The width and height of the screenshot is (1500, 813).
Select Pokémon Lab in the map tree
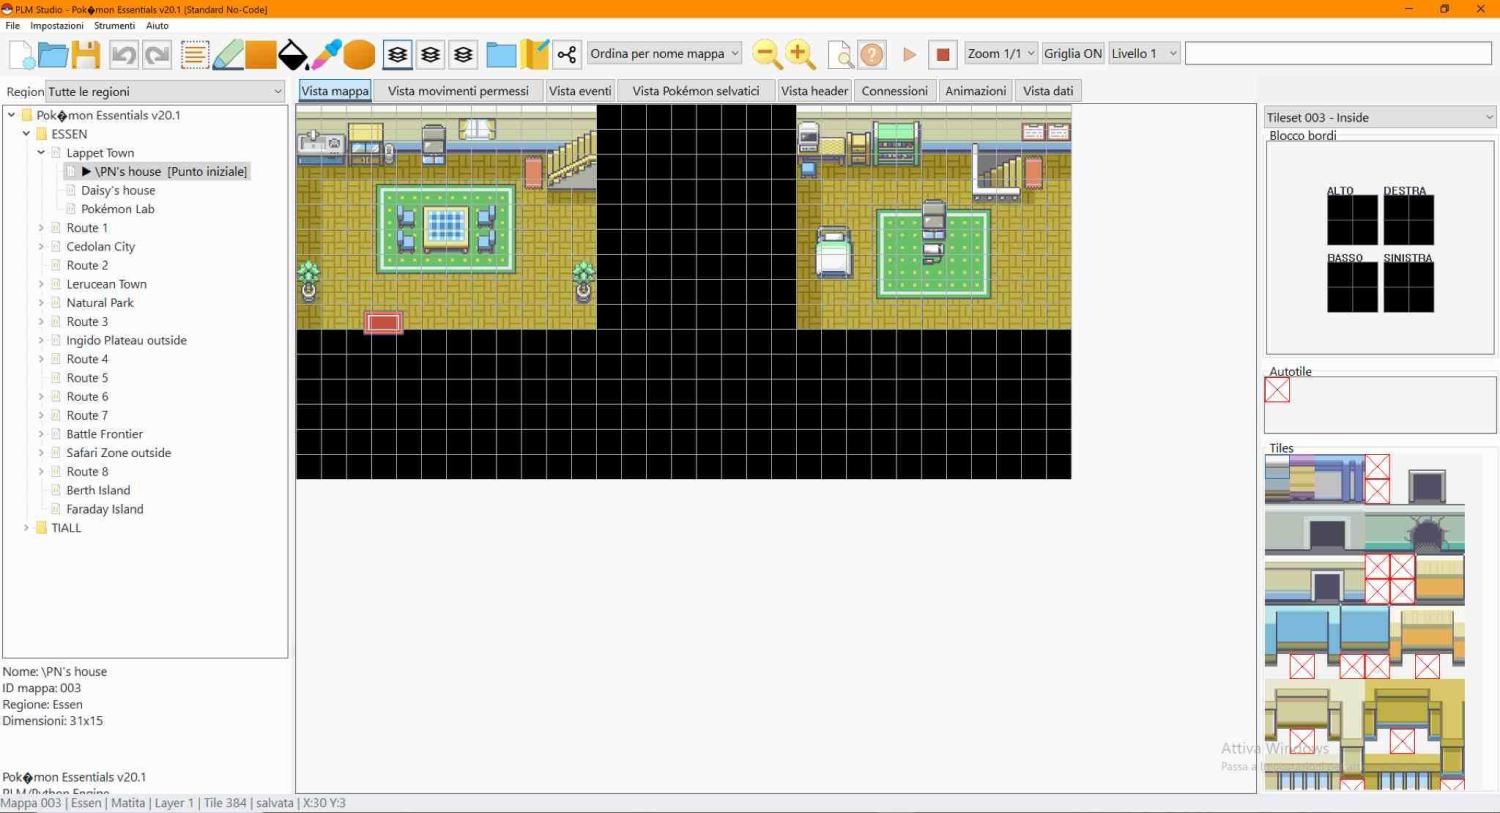(117, 209)
